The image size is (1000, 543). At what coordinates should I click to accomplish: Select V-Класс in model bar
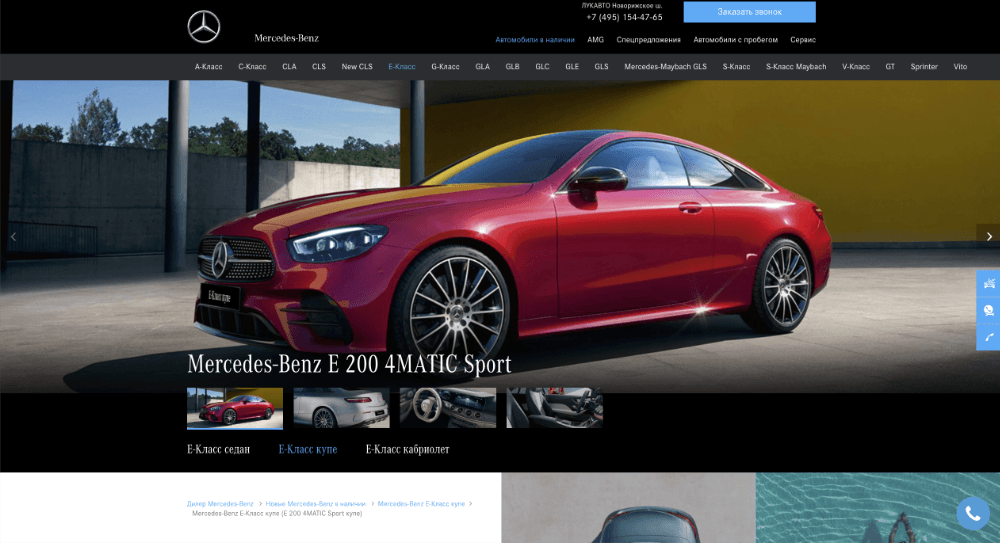pyautogui.click(x=856, y=66)
